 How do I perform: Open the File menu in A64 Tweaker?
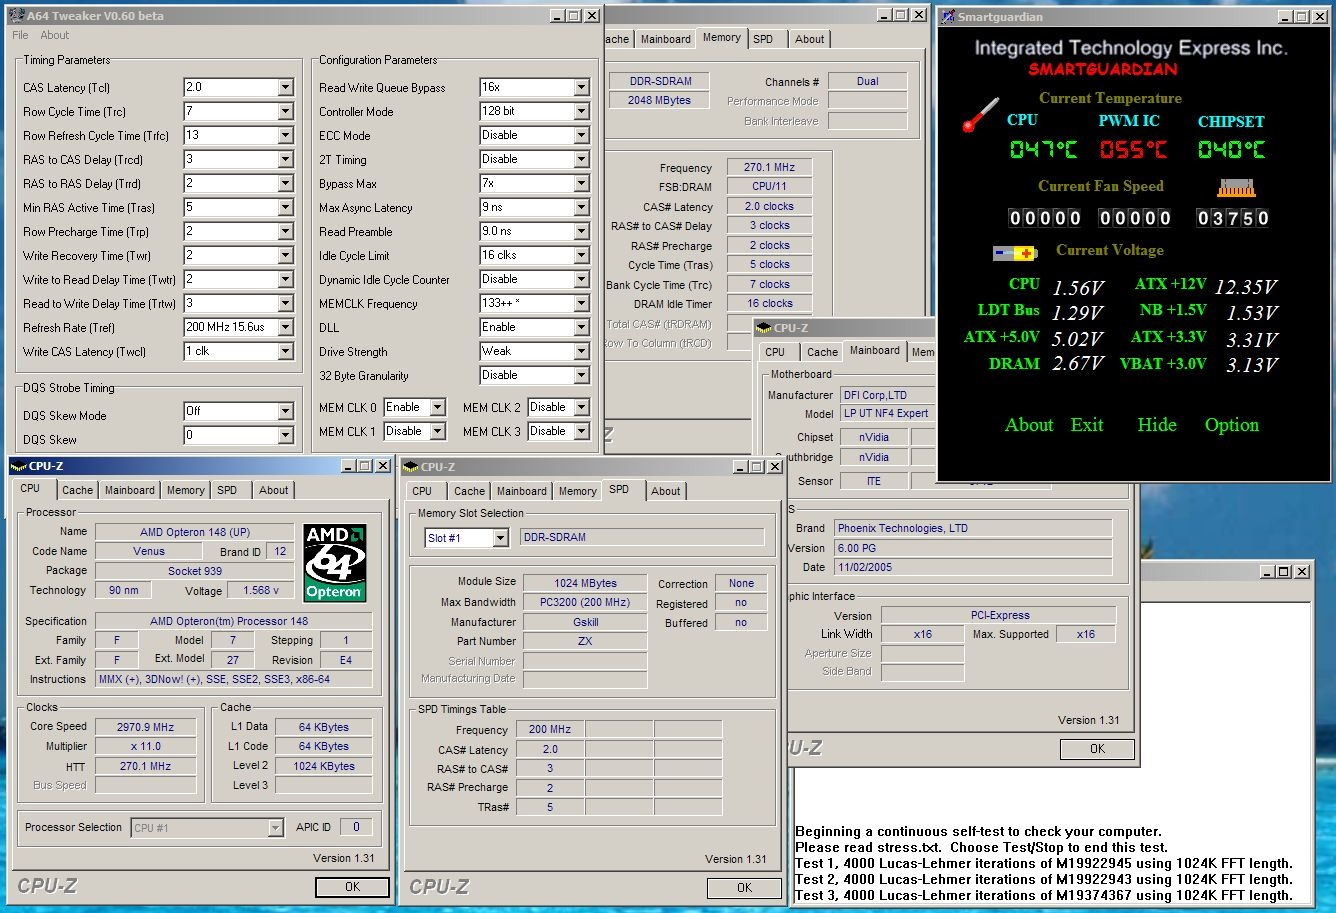click(x=20, y=35)
